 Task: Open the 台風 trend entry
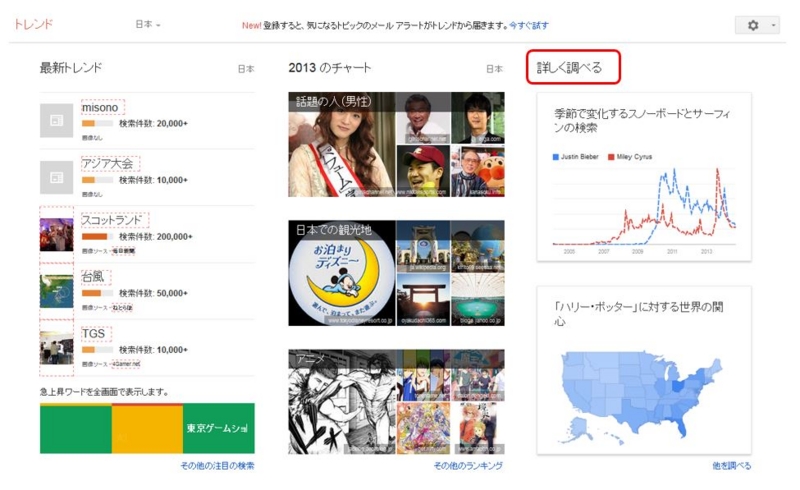point(93,277)
